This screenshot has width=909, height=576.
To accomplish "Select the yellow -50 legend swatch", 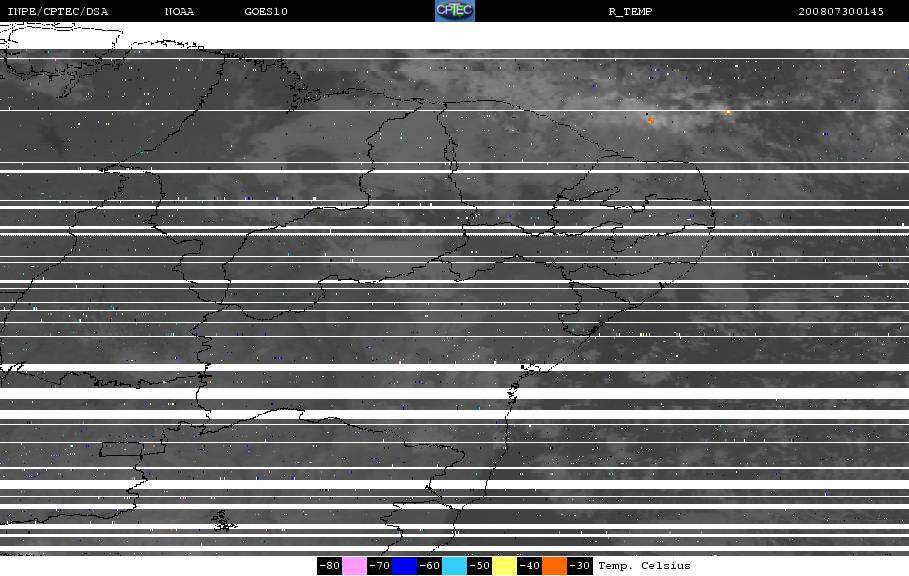I will [x=504, y=566].
